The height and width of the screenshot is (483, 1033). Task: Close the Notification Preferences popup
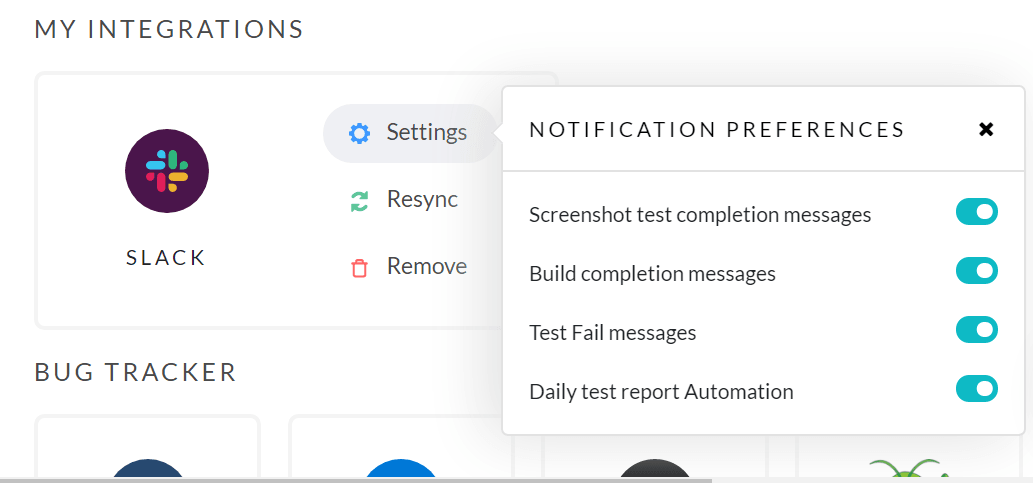pyautogui.click(x=986, y=129)
